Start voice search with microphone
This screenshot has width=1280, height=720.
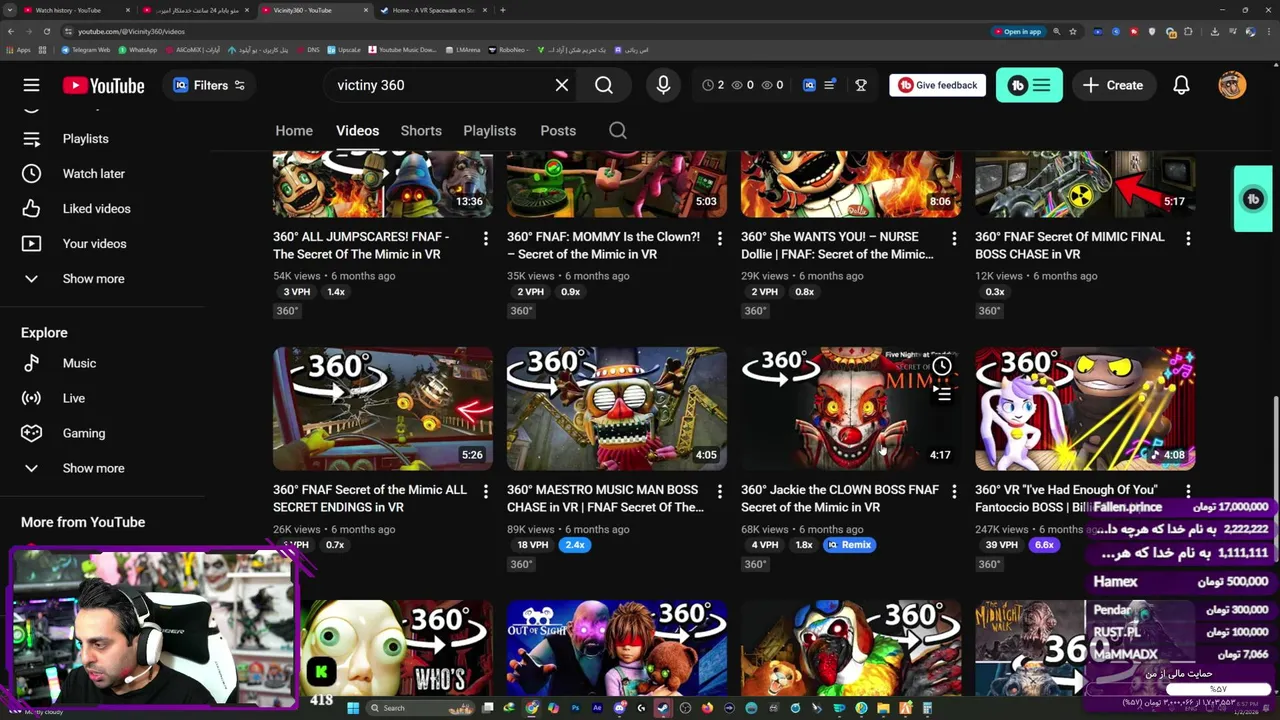663,85
